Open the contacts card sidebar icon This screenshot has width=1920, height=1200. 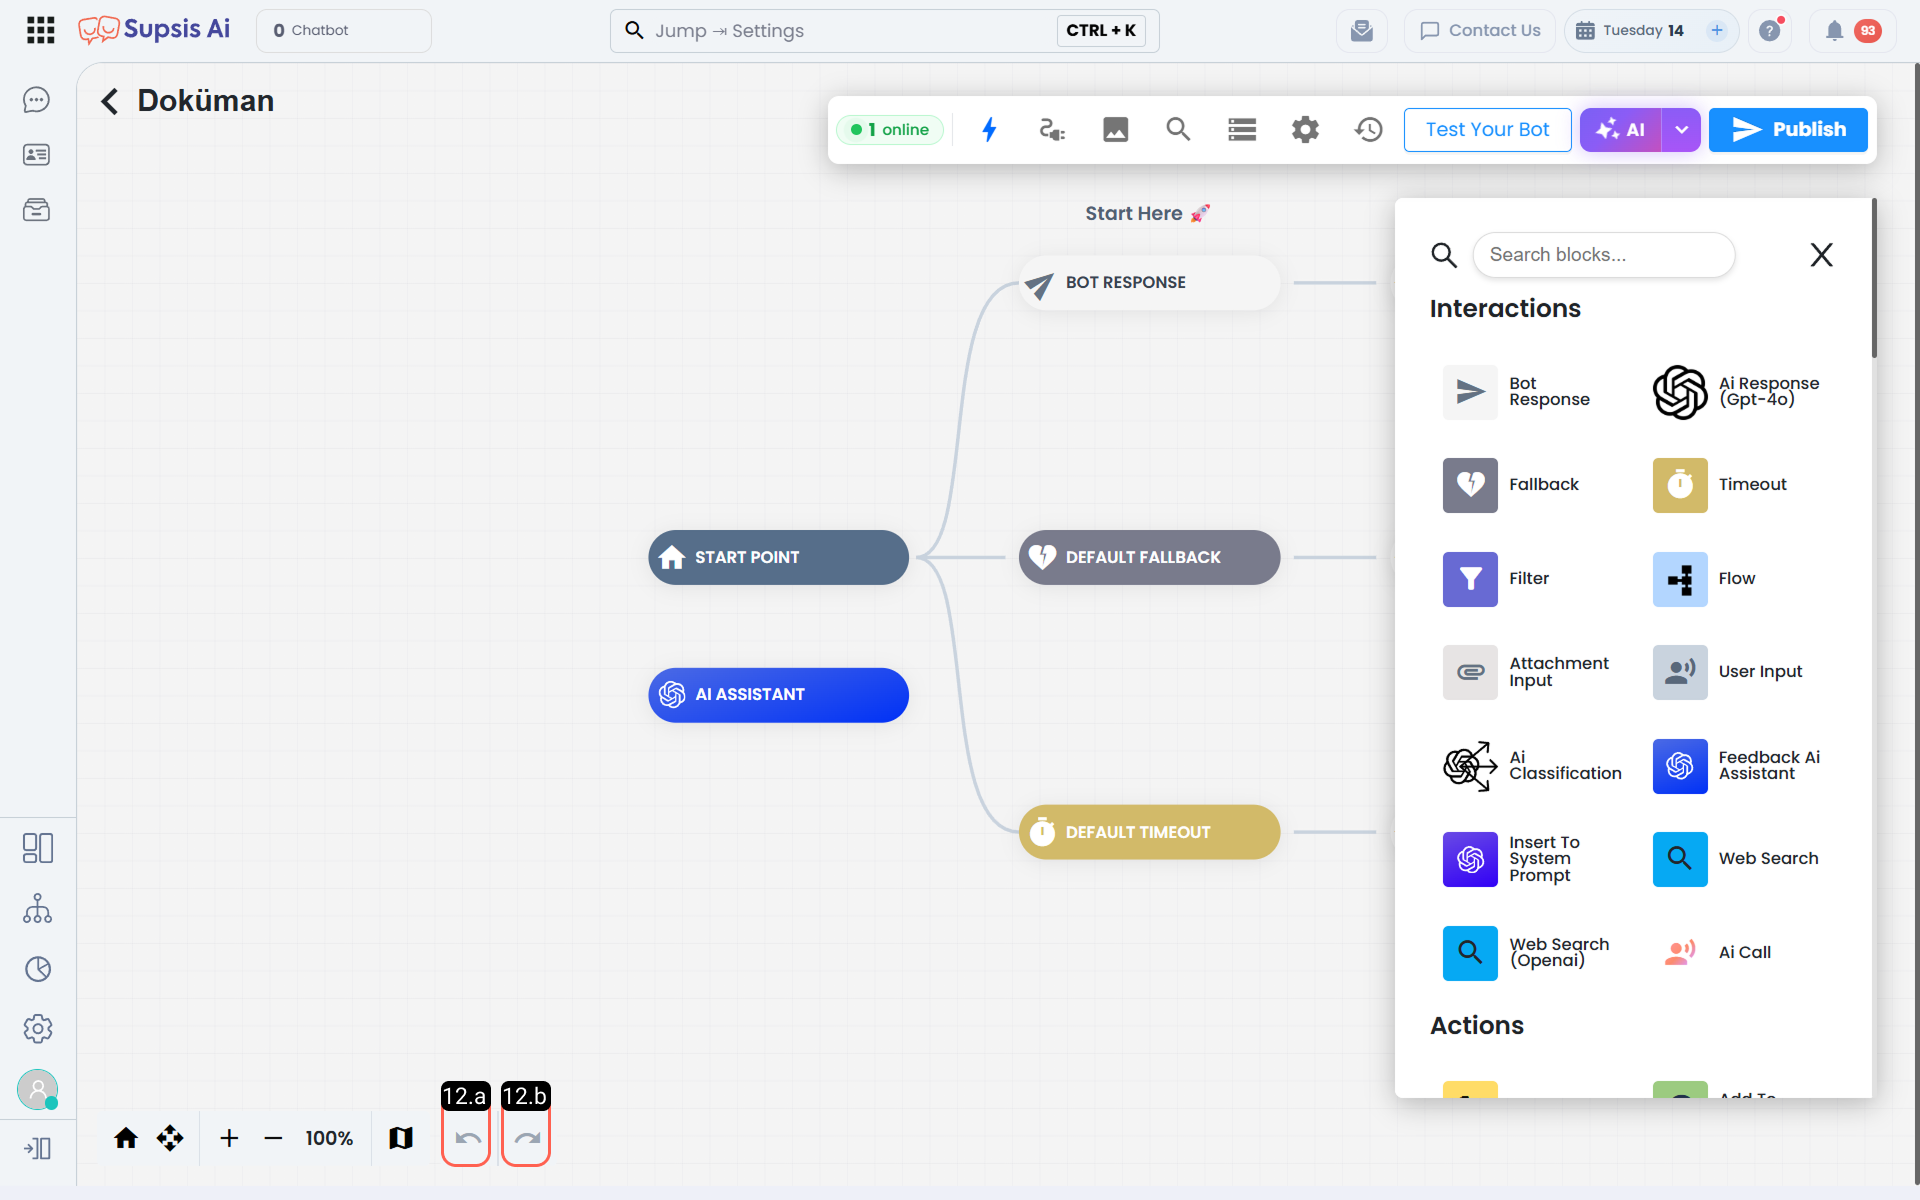(37, 155)
